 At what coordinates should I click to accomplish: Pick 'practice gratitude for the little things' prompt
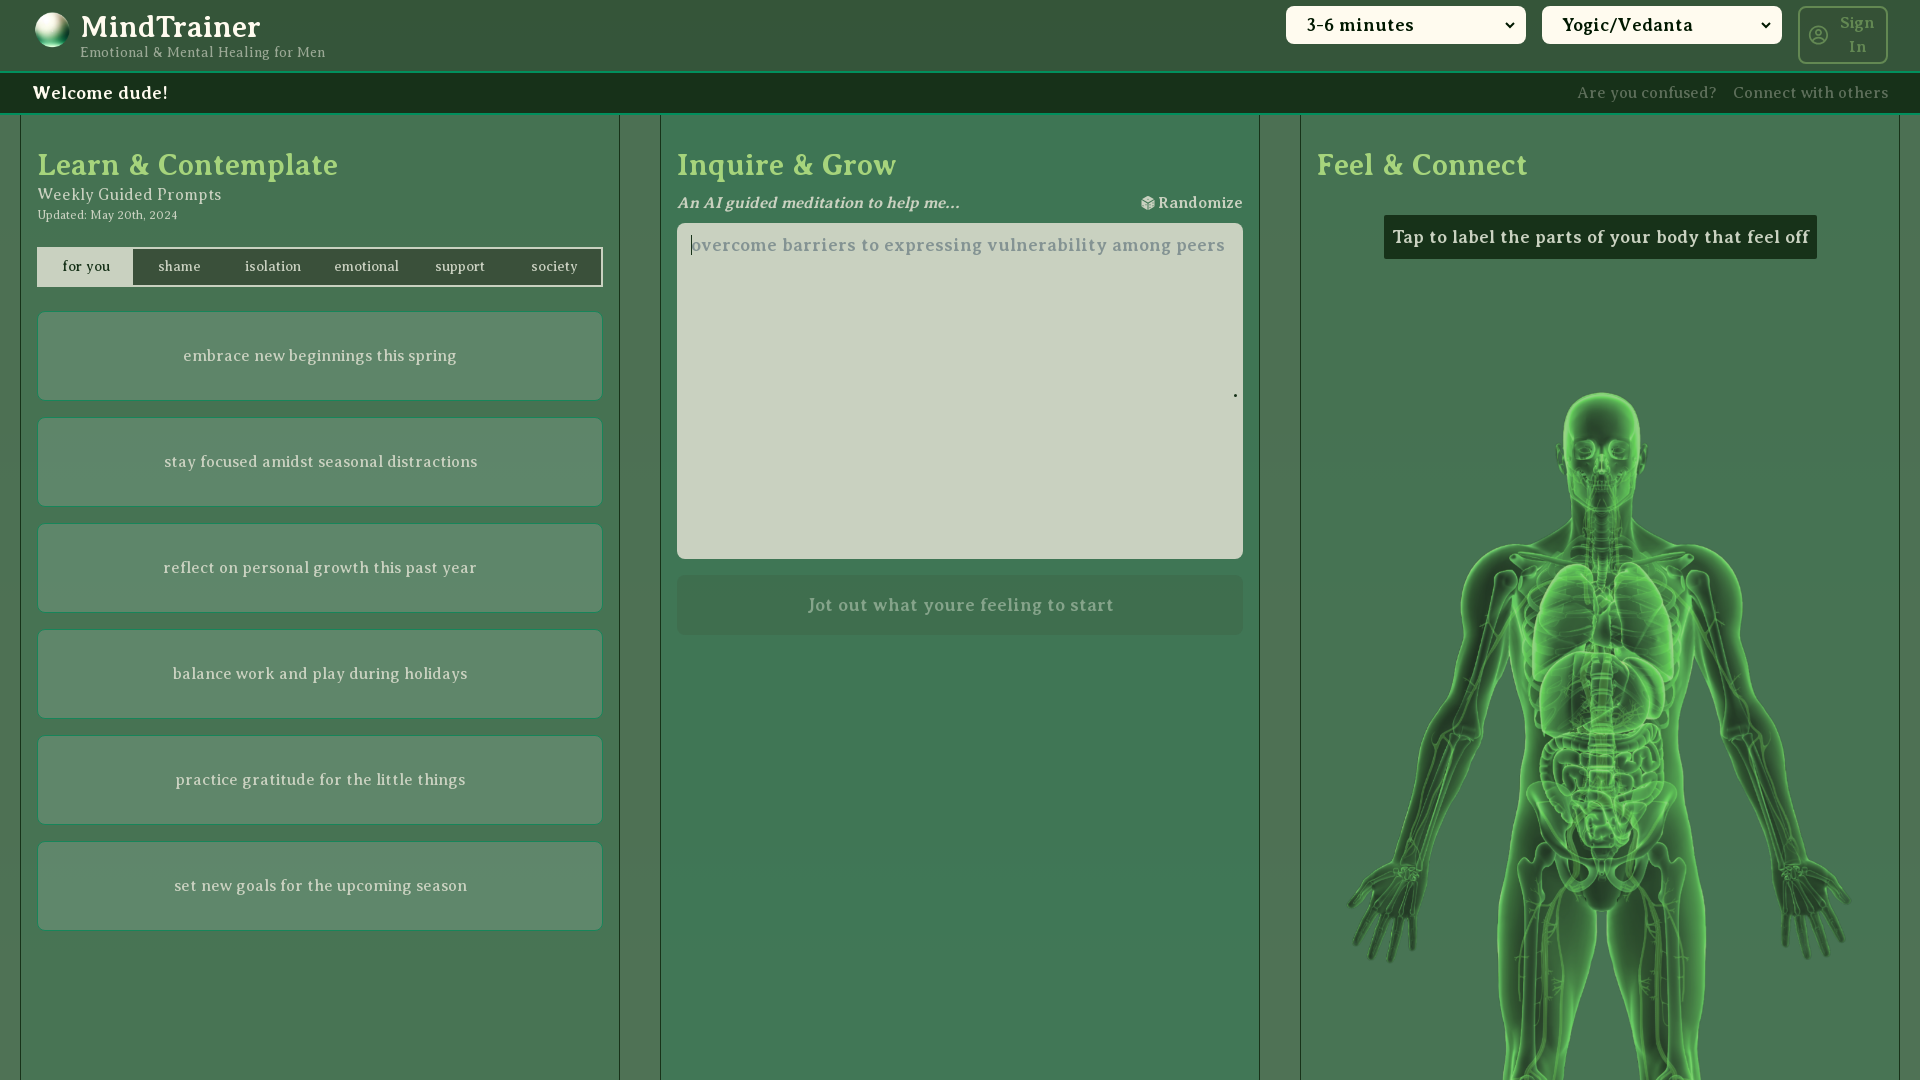320,780
